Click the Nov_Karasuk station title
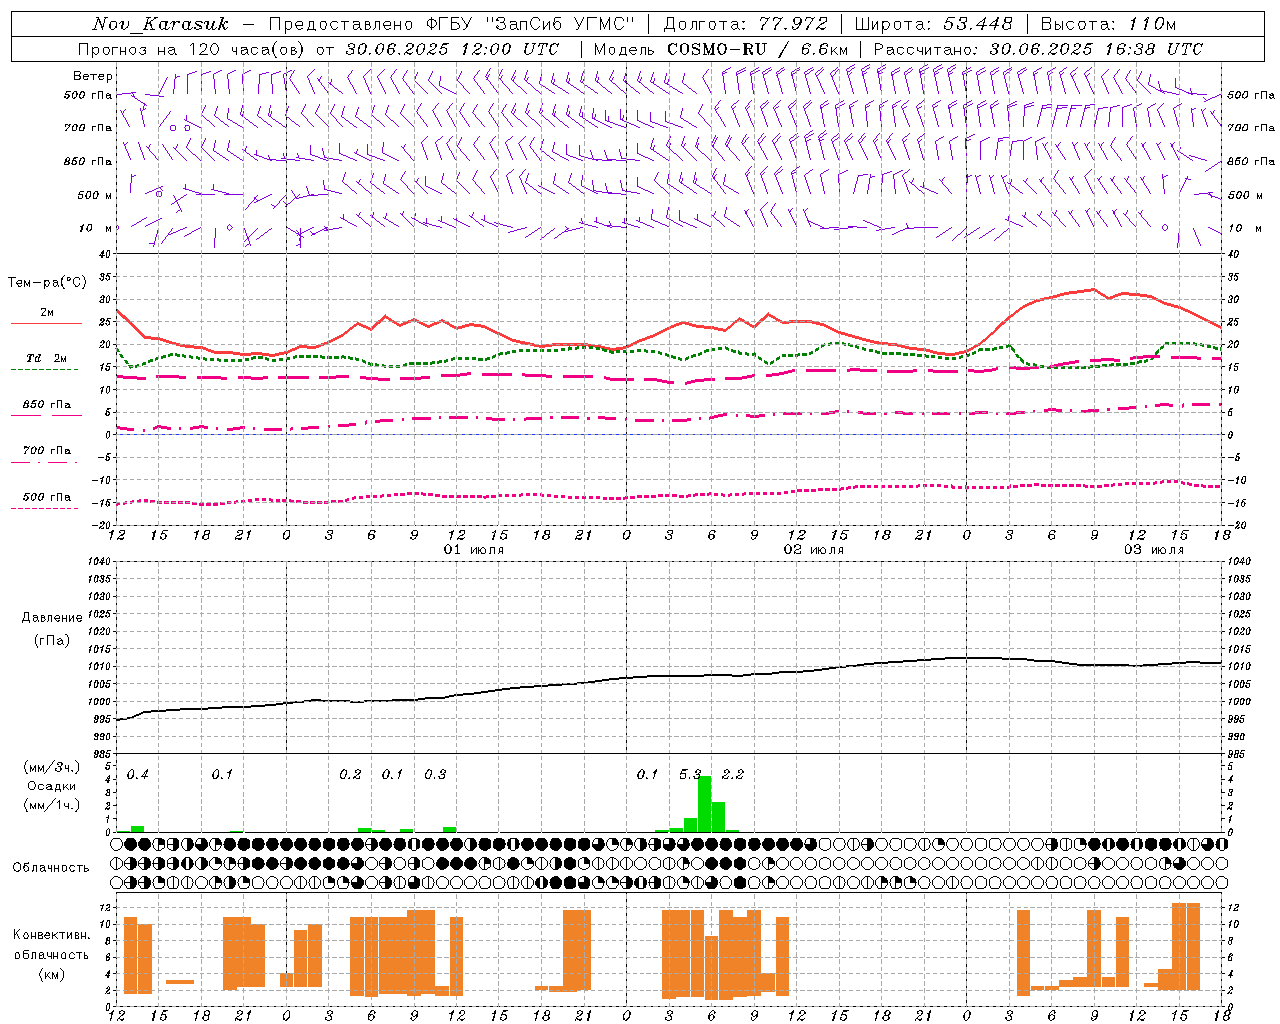Screen dimensions: 1280x1024 pos(160,24)
